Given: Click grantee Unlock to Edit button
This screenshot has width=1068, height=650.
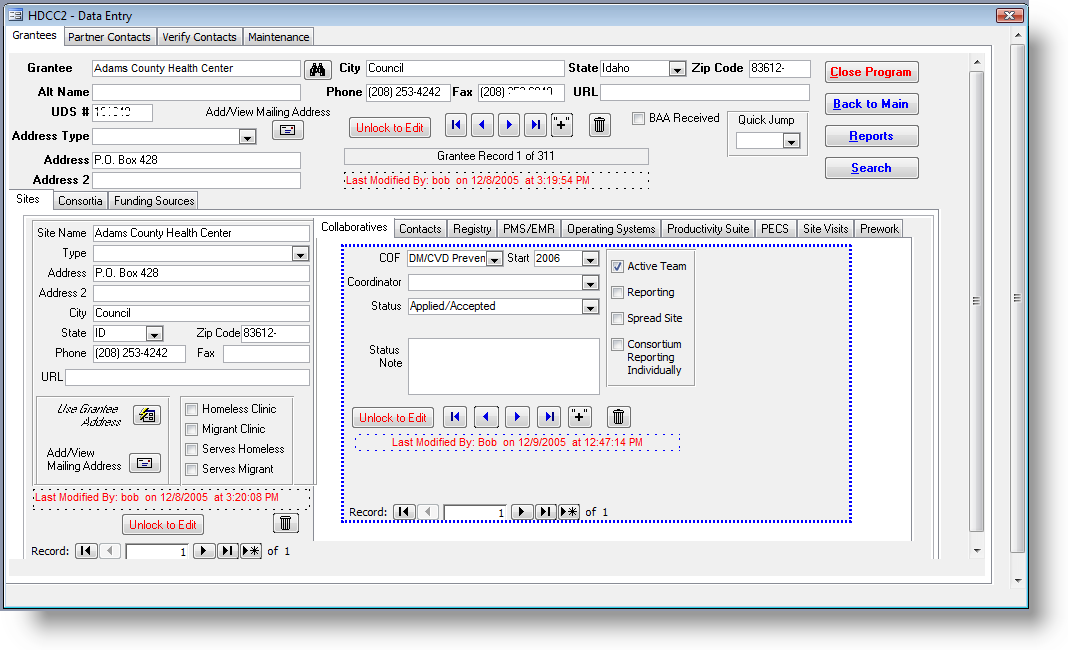Looking at the screenshot, I should pos(390,127).
